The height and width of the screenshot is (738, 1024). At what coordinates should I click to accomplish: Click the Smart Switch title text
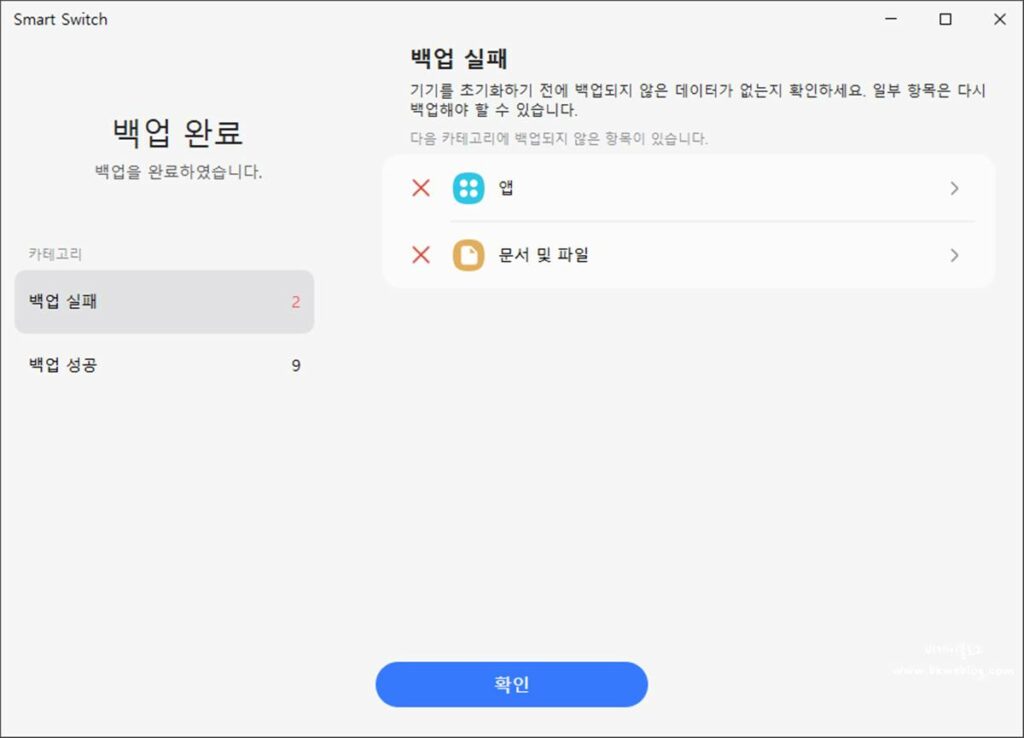60,19
